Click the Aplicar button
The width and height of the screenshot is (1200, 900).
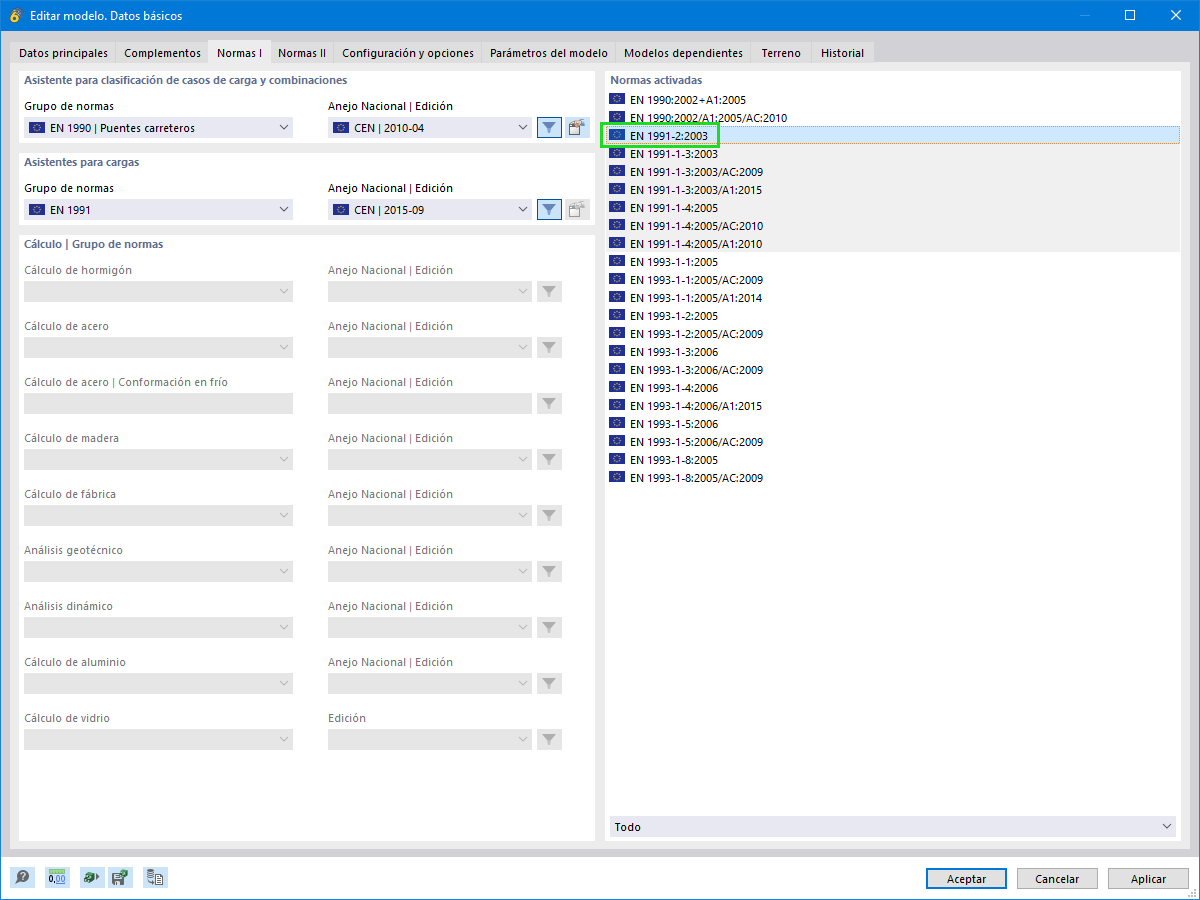[1148, 879]
